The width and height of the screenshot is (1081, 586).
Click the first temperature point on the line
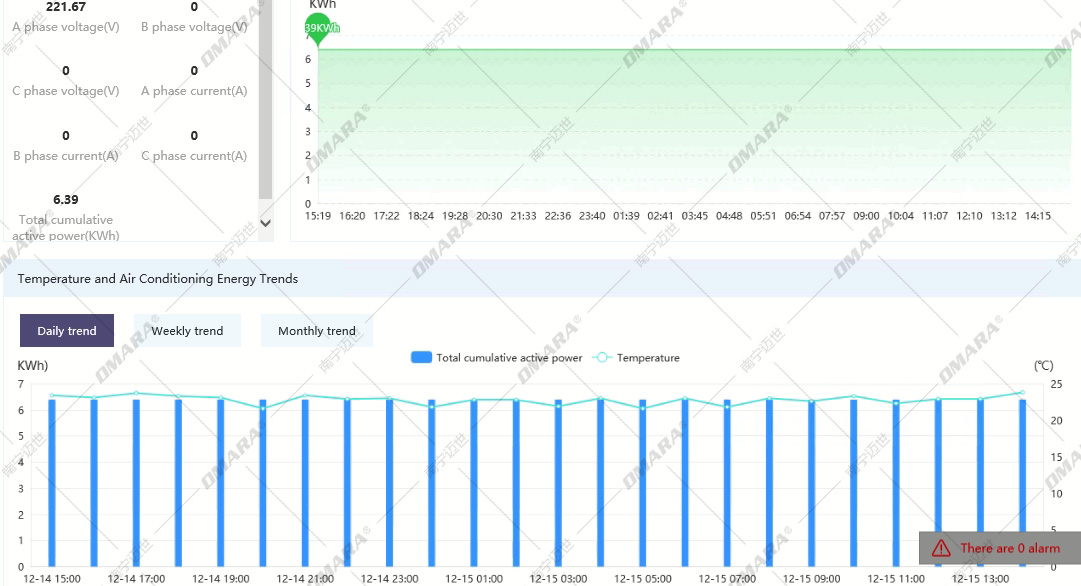(x=52, y=395)
